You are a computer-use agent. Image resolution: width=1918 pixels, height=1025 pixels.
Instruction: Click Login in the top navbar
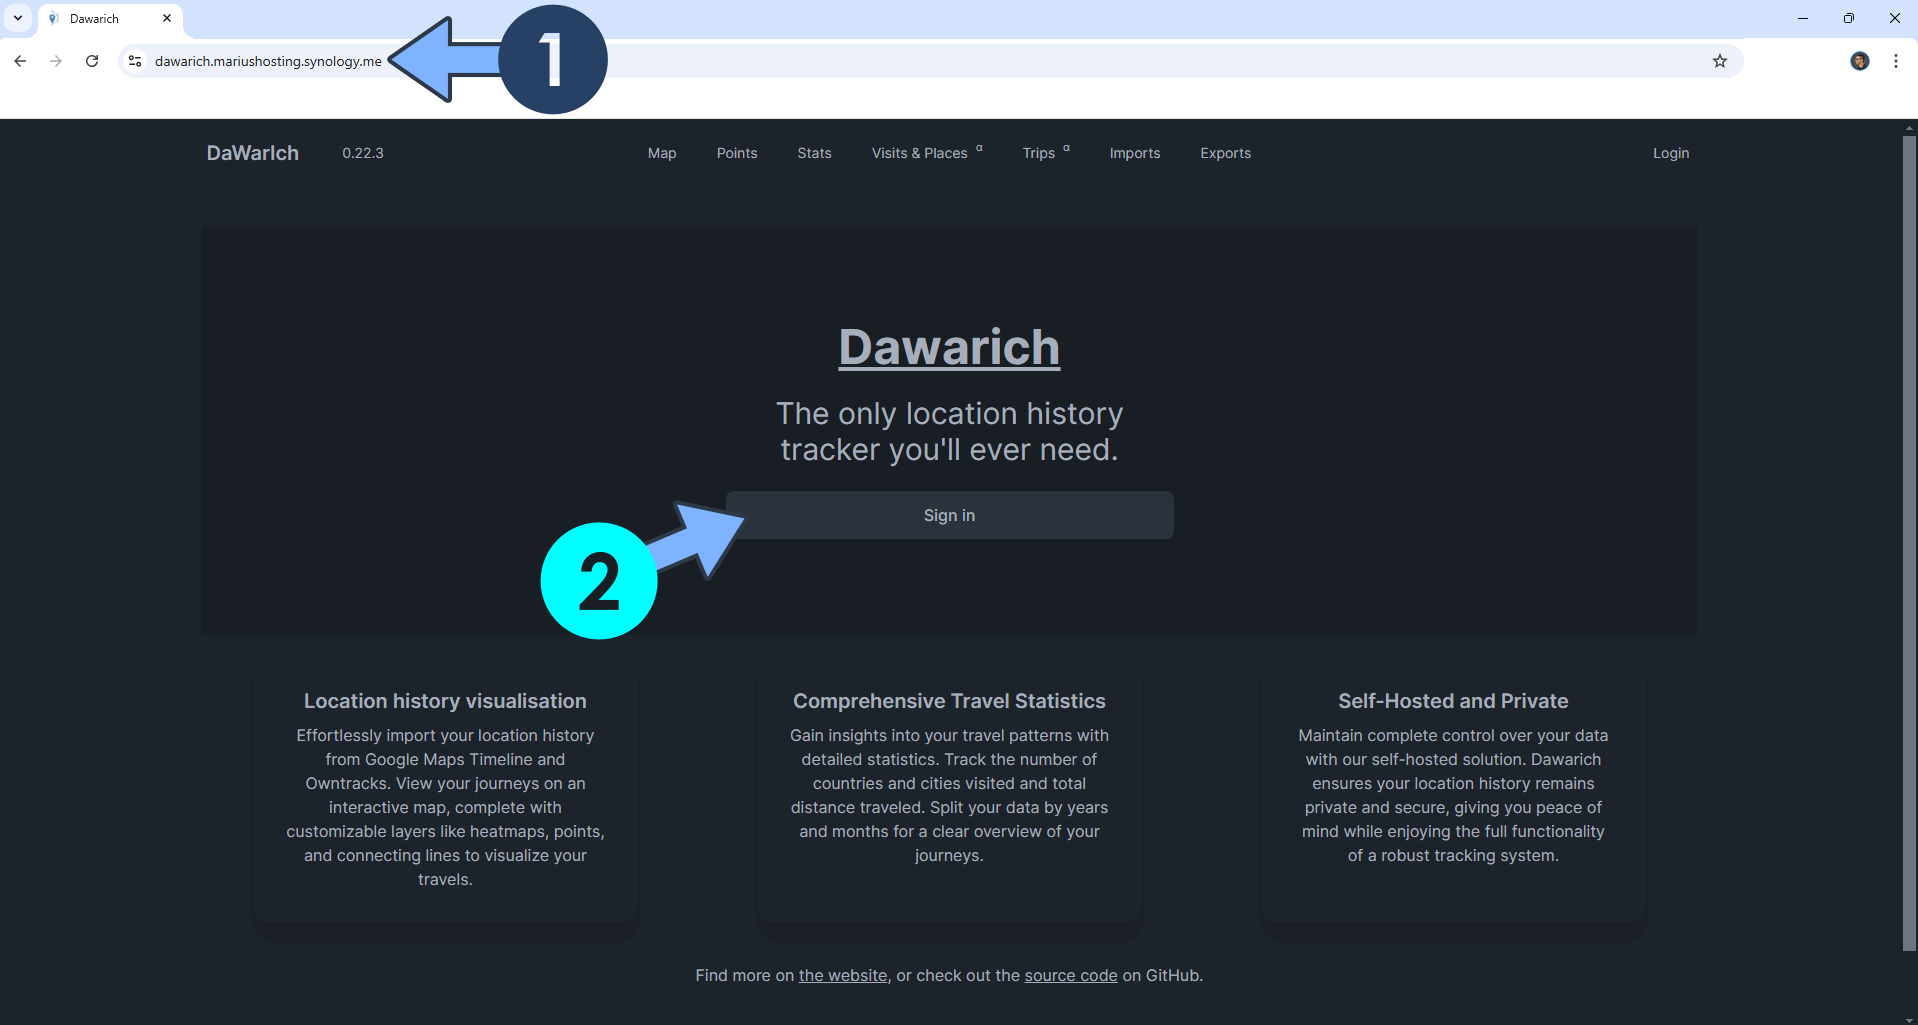[1671, 153]
